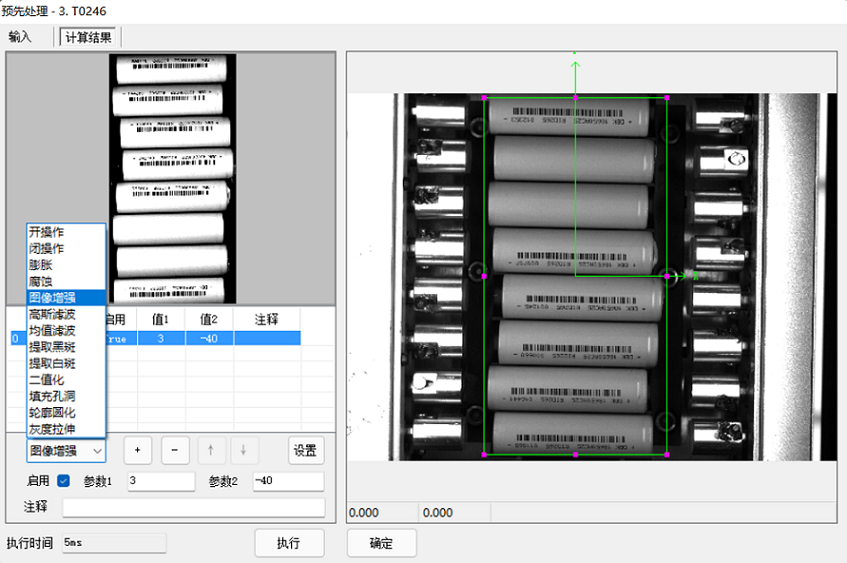
Task: Switch to the 计算结果 tab
Action: 88,37
